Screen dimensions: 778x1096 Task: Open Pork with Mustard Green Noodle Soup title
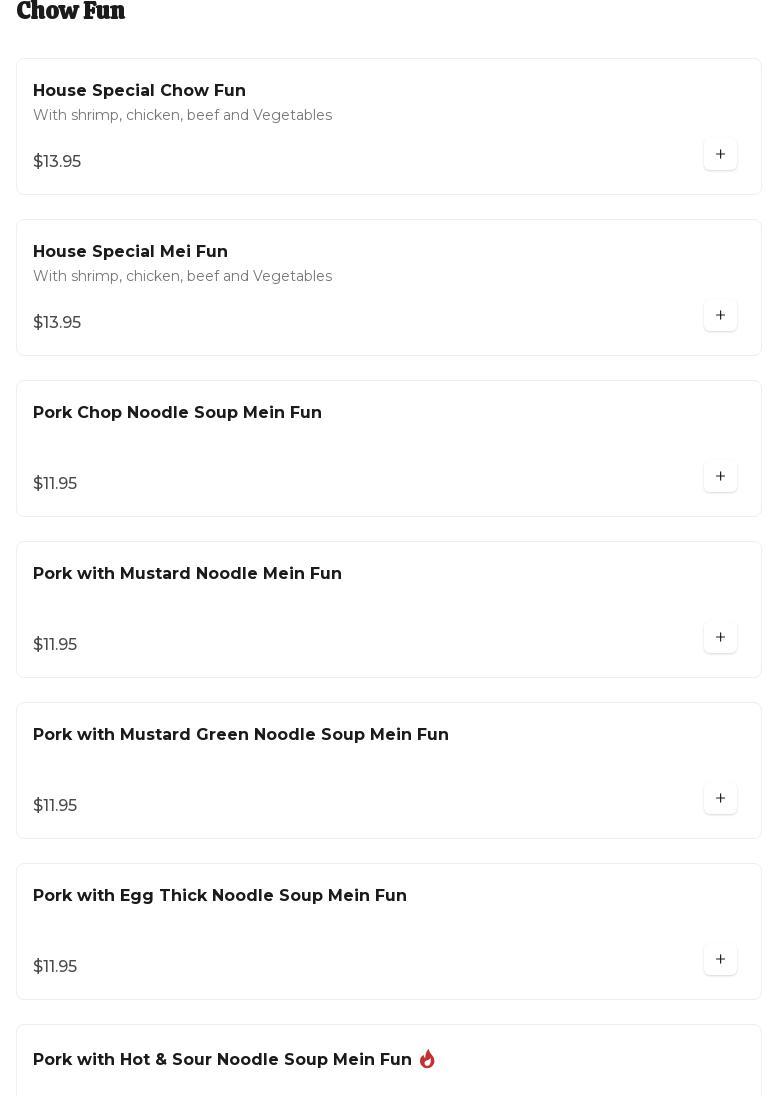point(240,735)
